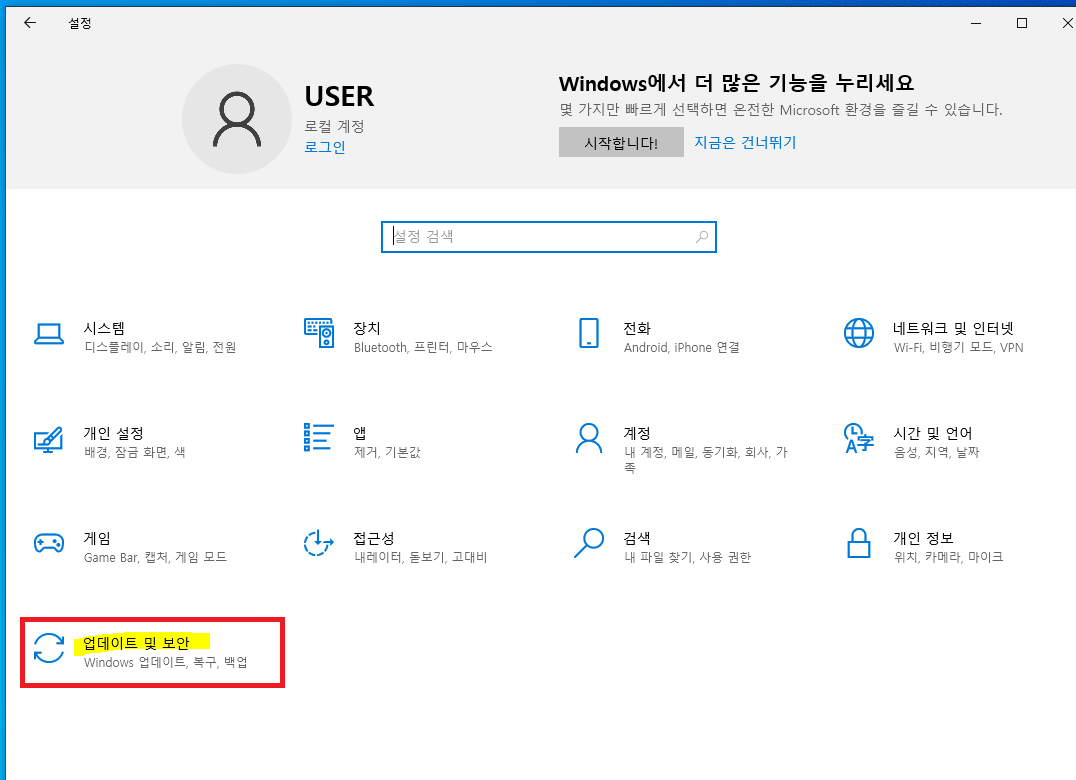This screenshot has height=780, width=1076.
Task: Click the 지금은 건너뛰기 link
Action: (x=745, y=142)
